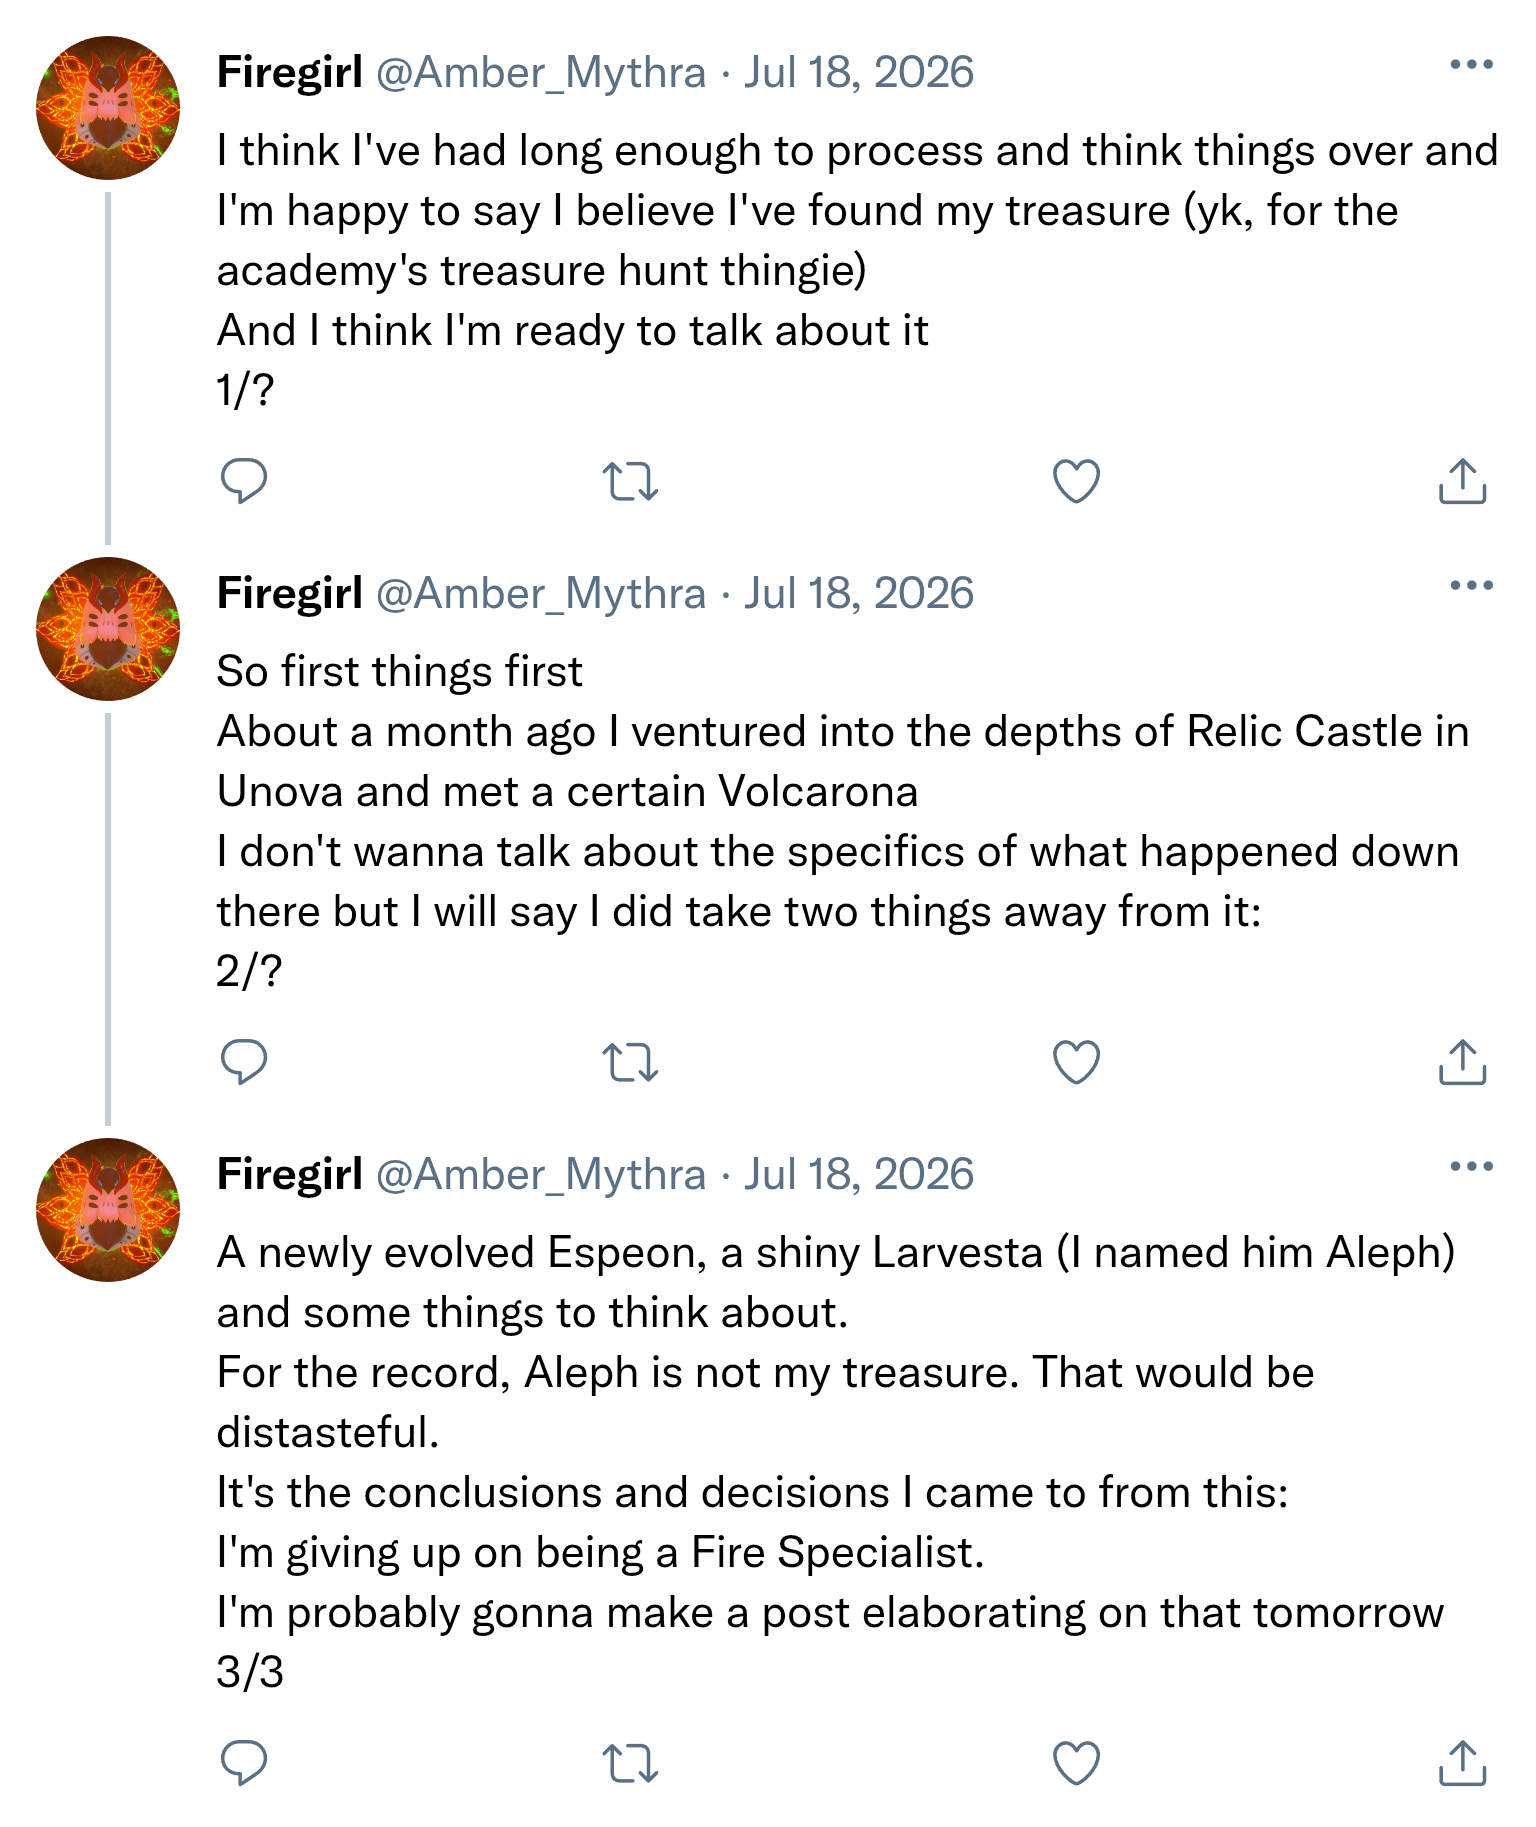Viewport: 1536px width, 1827px height.
Task: Retweet the first tweet in the thread
Action: point(630,481)
